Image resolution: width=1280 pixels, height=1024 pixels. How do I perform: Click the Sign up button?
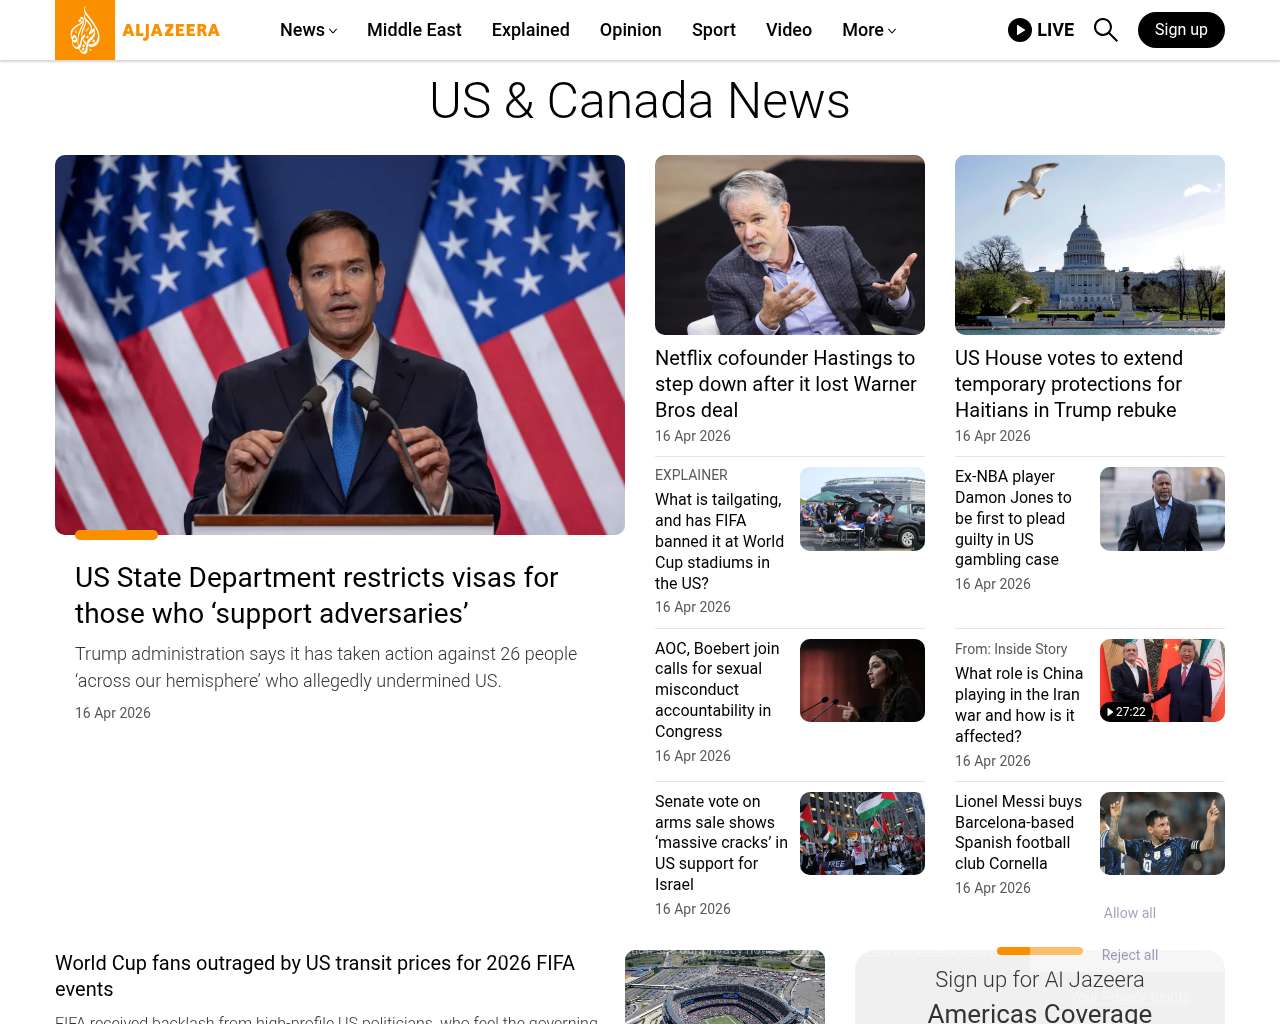[1180, 30]
